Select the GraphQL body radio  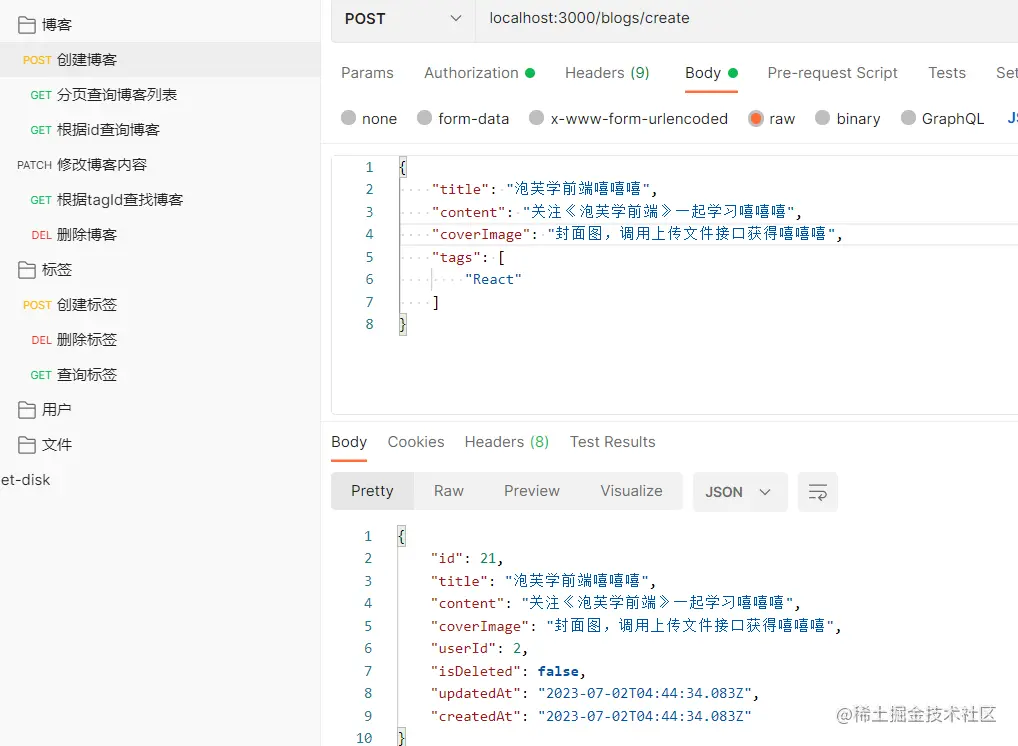coord(908,118)
